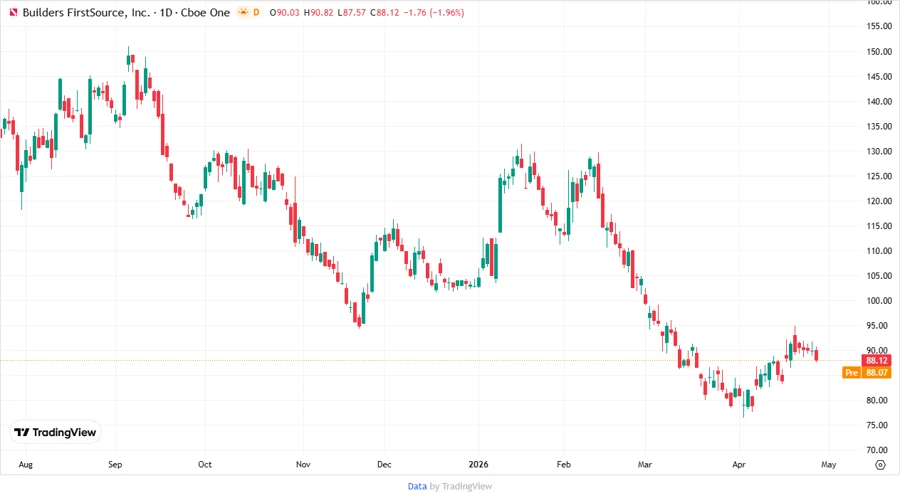
Task: Click the close value C88.12 in header
Action: click(x=385, y=12)
